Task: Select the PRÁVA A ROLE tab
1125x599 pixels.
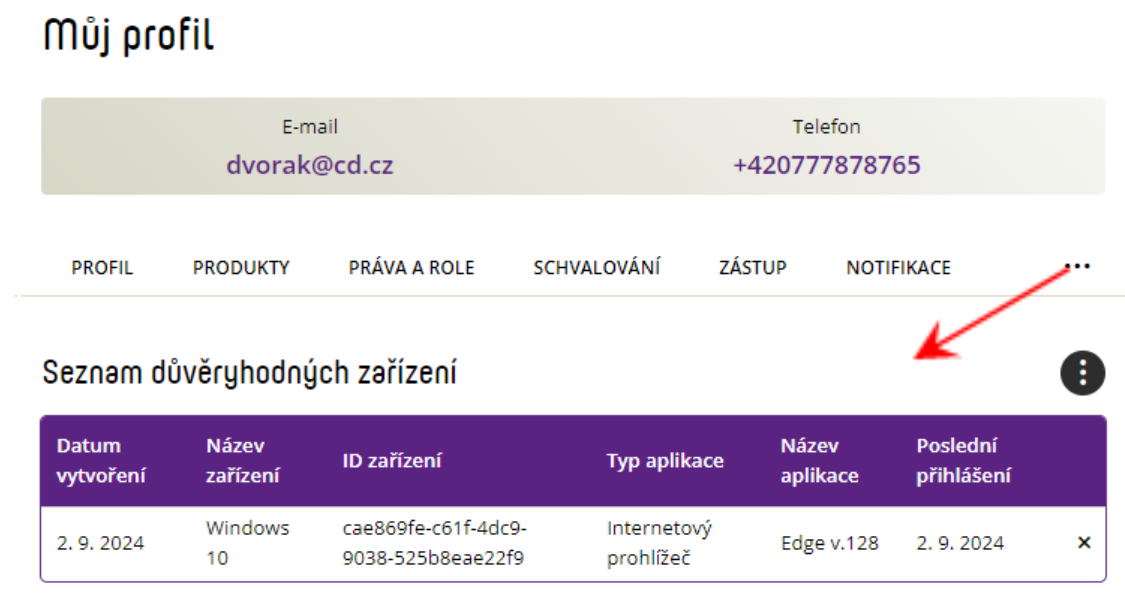Action: pos(411,268)
